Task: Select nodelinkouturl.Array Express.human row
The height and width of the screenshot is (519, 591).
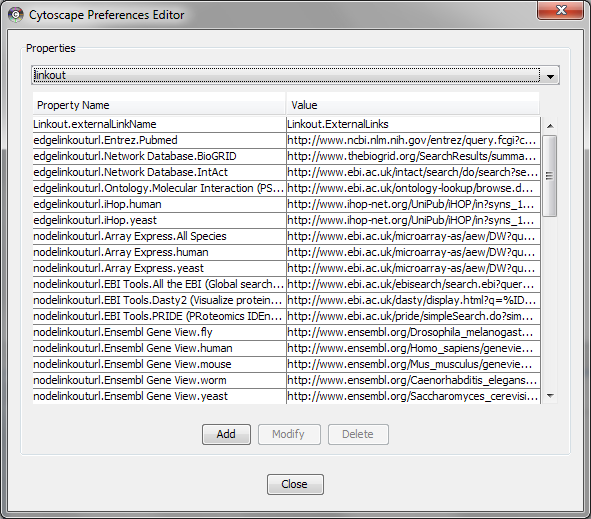Action: coord(286,252)
